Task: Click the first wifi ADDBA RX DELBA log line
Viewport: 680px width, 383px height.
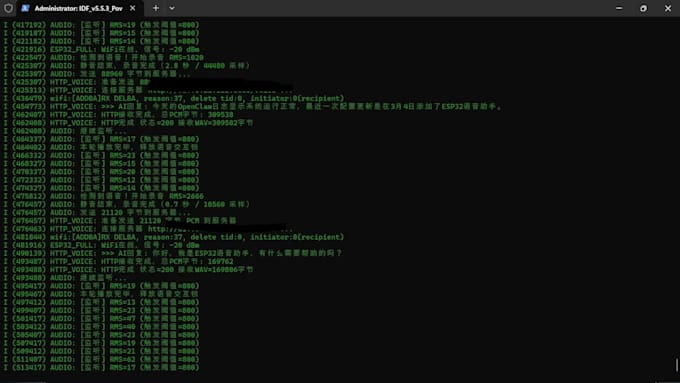Action: [x=173, y=98]
